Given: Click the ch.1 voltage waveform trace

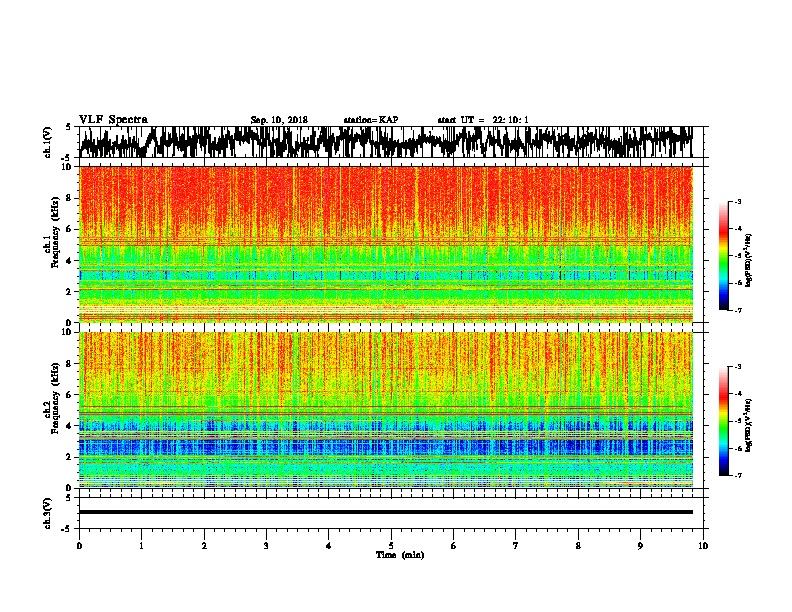Looking at the screenshot, I should tap(385, 142).
